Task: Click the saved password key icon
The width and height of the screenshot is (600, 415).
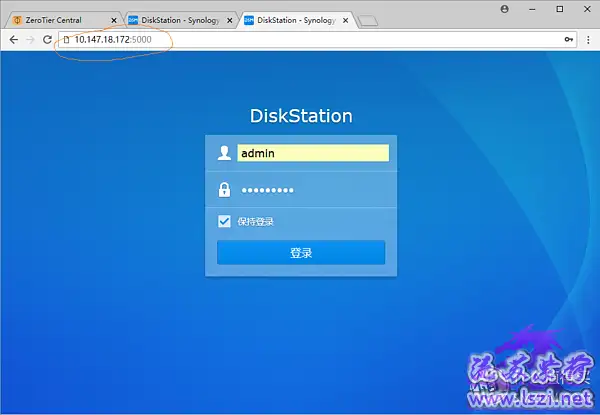Action: pos(569,39)
